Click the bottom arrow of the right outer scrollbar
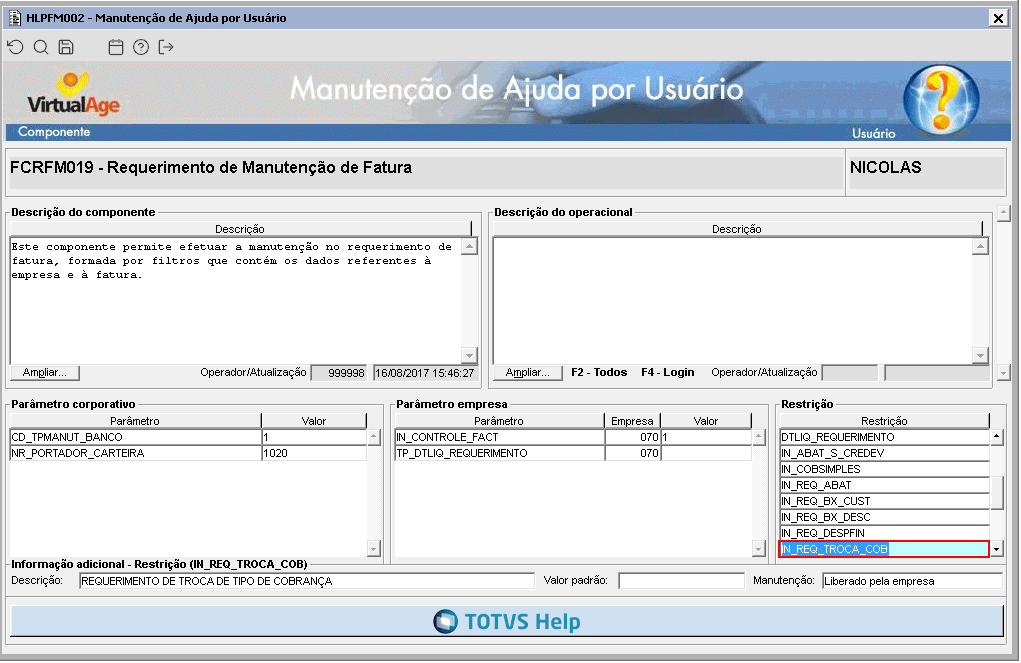The width and height of the screenshot is (1021, 663). point(1003,373)
